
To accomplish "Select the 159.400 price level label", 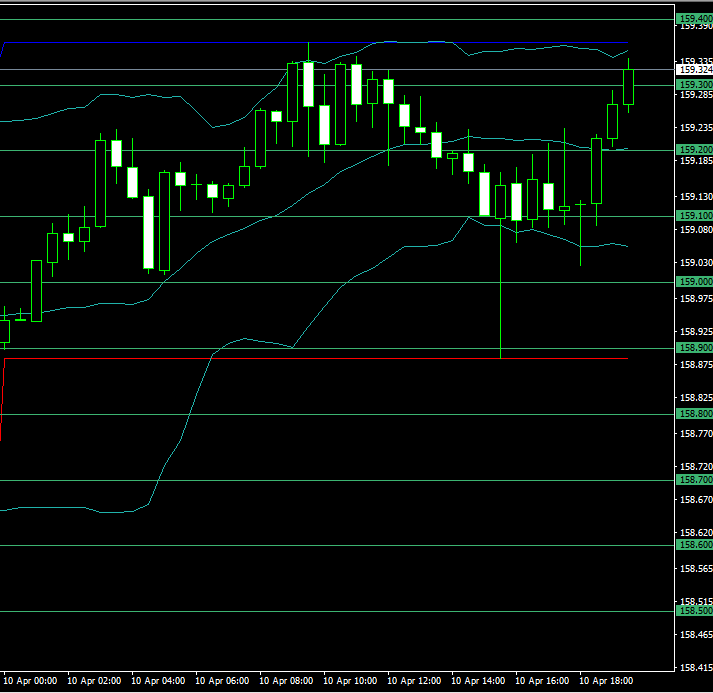I will (x=694, y=19).
